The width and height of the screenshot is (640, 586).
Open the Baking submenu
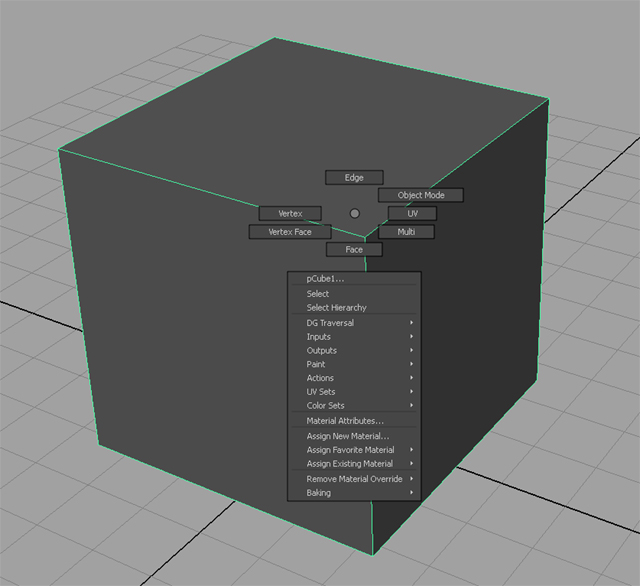point(354,493)
